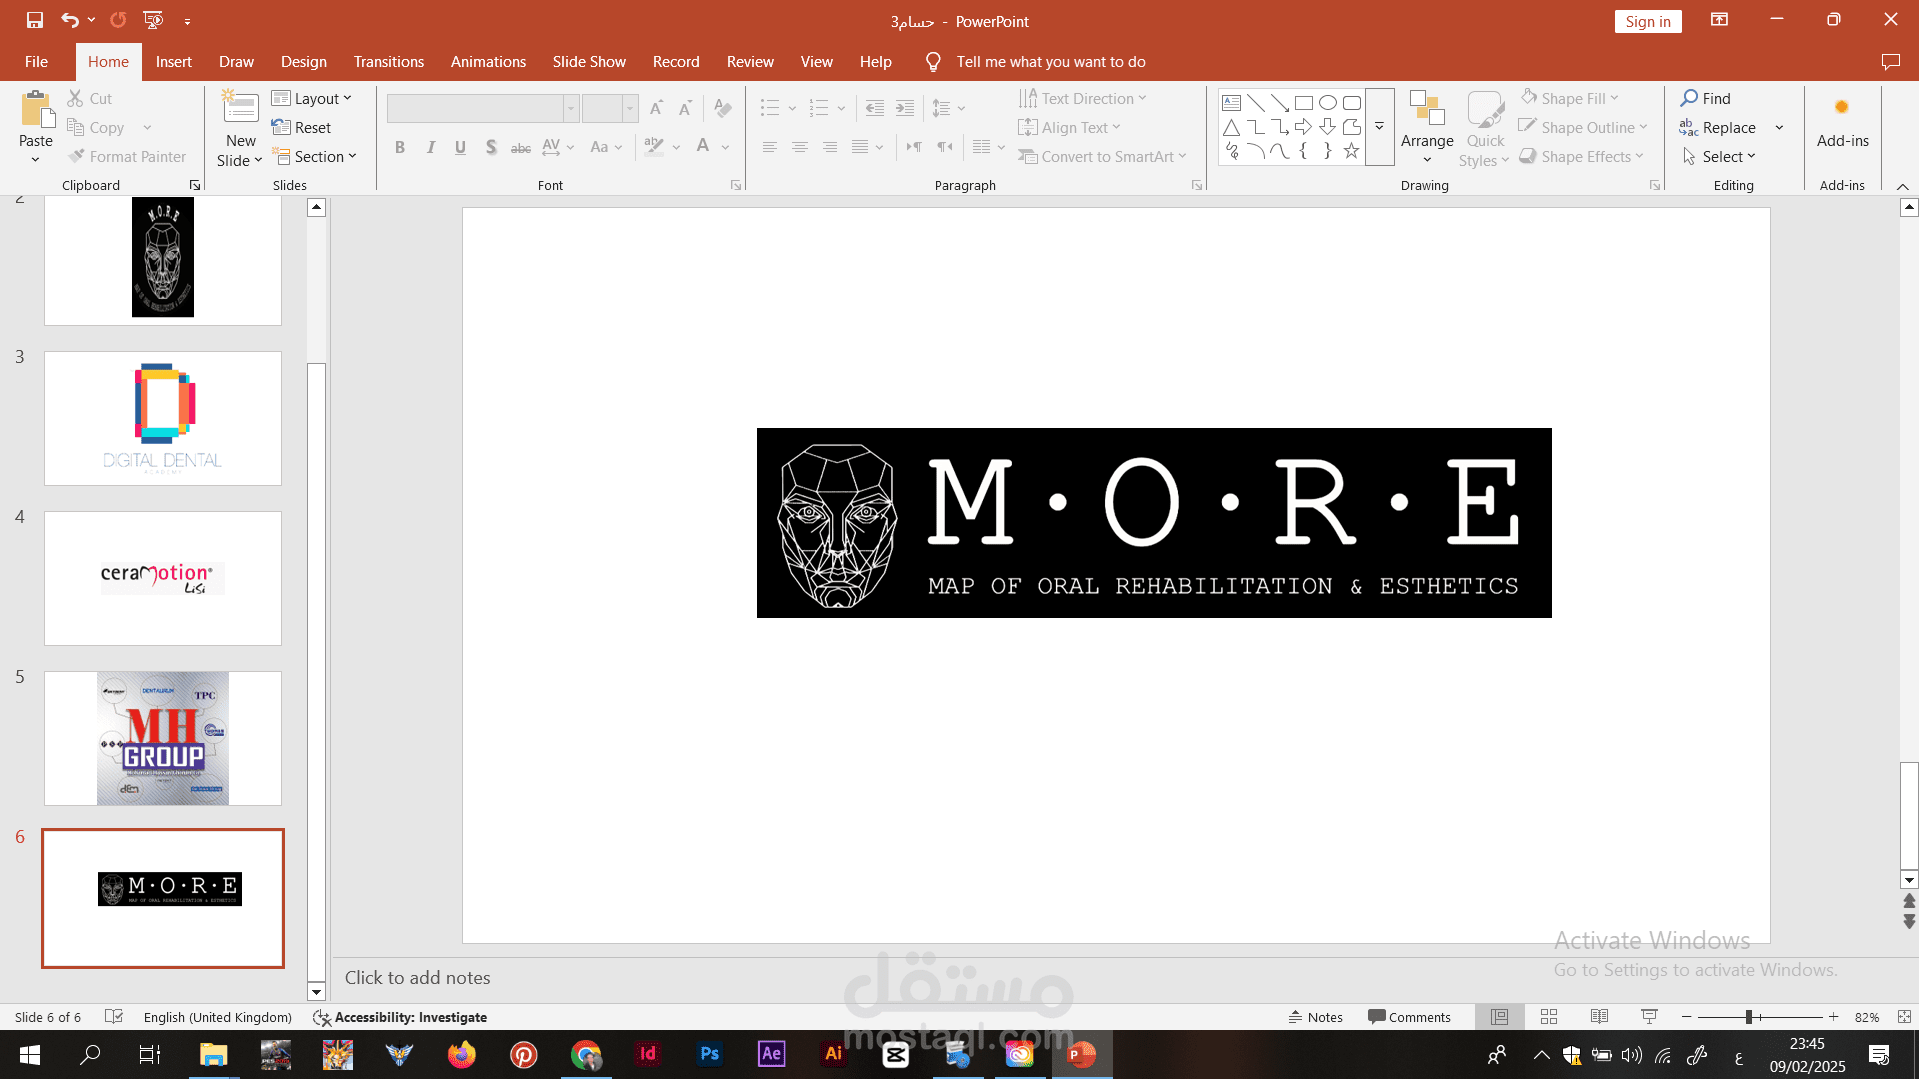Click the Find magnifier tool
Image resolution: width=1919 pixels, height=1079 pixels.
tap(1705, 98)
